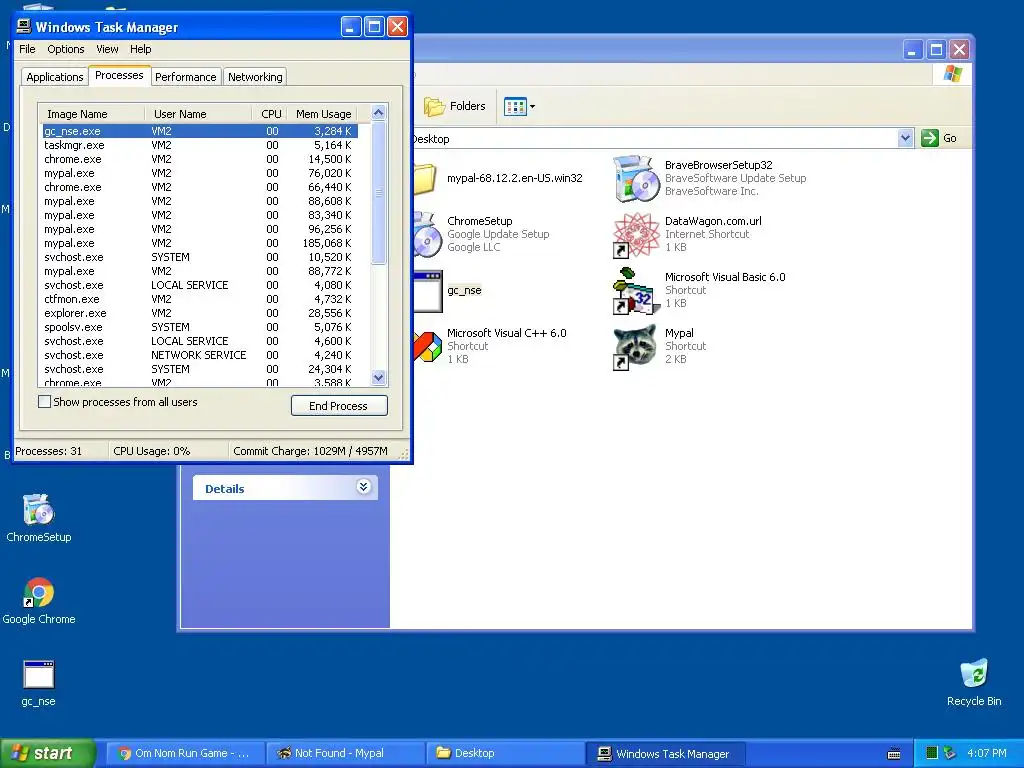Select the Processes tab

tap(120, 75)
